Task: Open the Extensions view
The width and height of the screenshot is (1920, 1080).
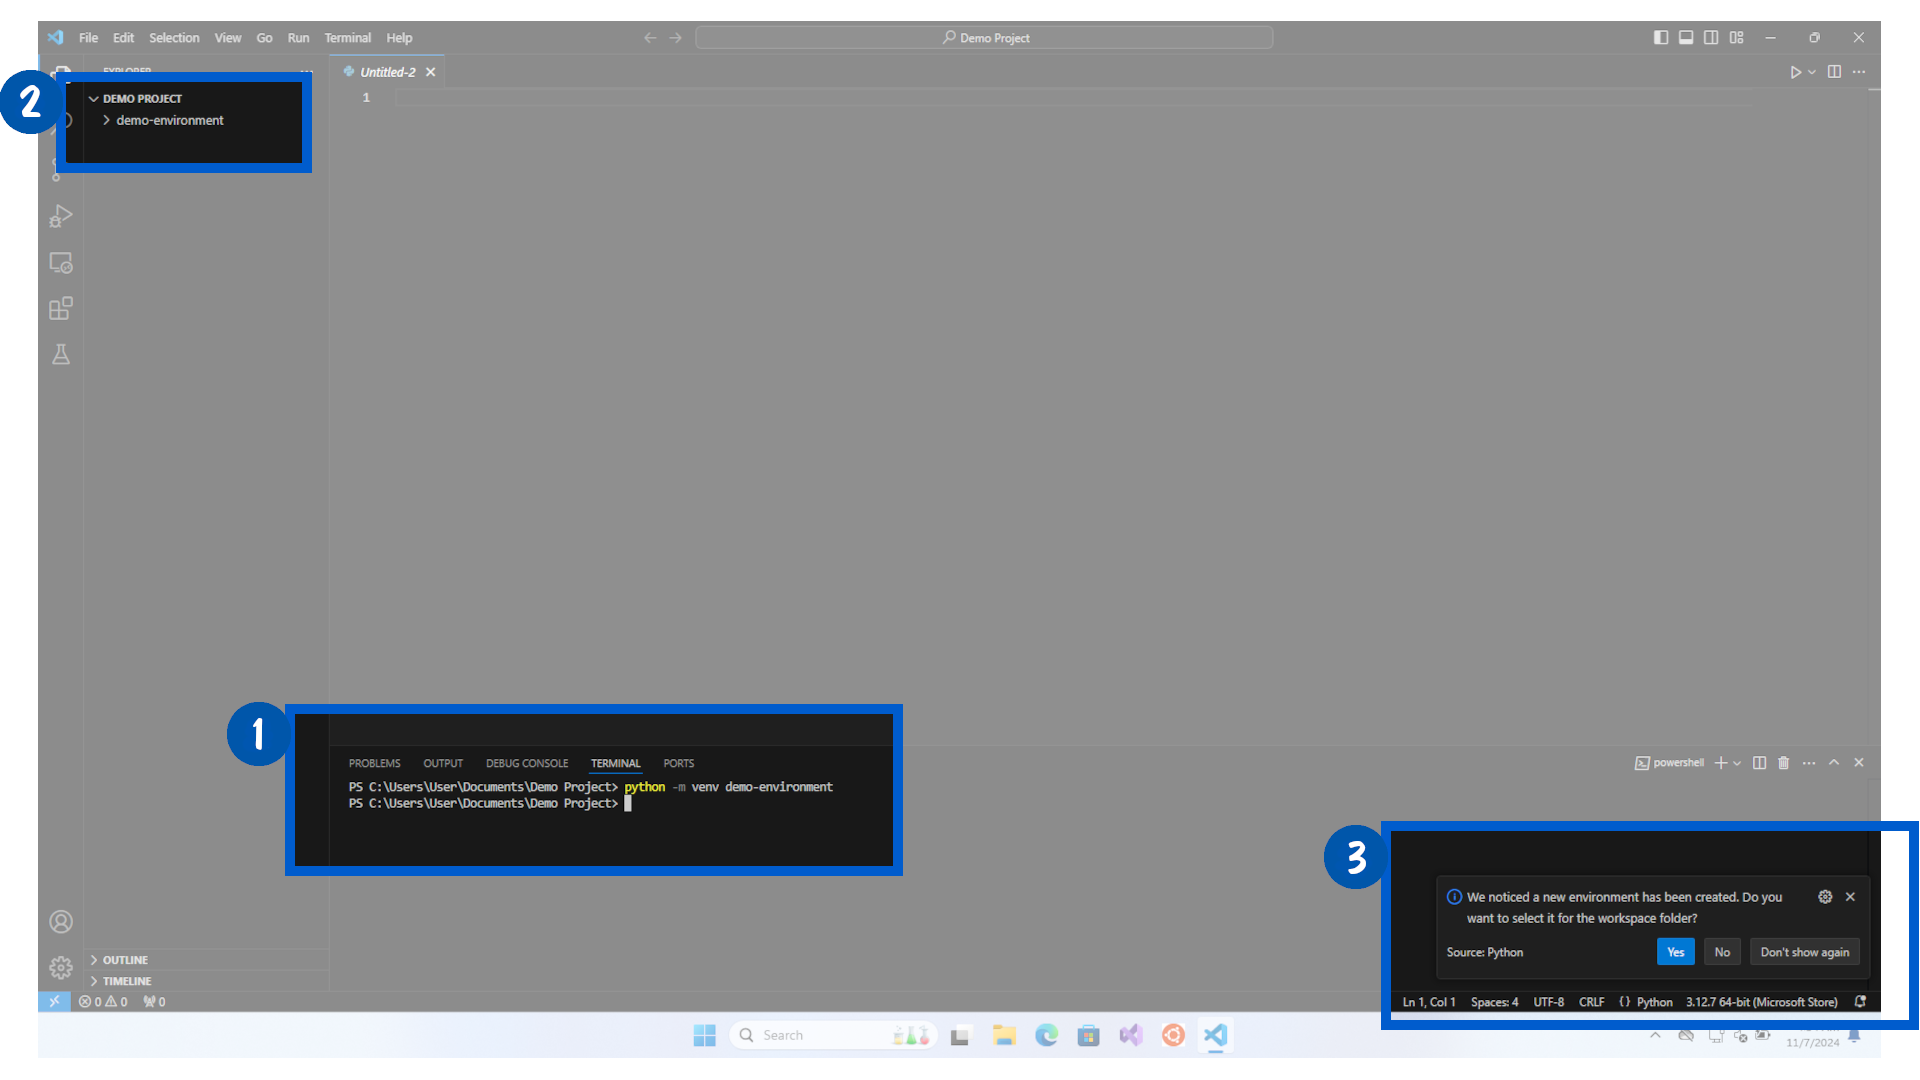Action: [61, 308]
